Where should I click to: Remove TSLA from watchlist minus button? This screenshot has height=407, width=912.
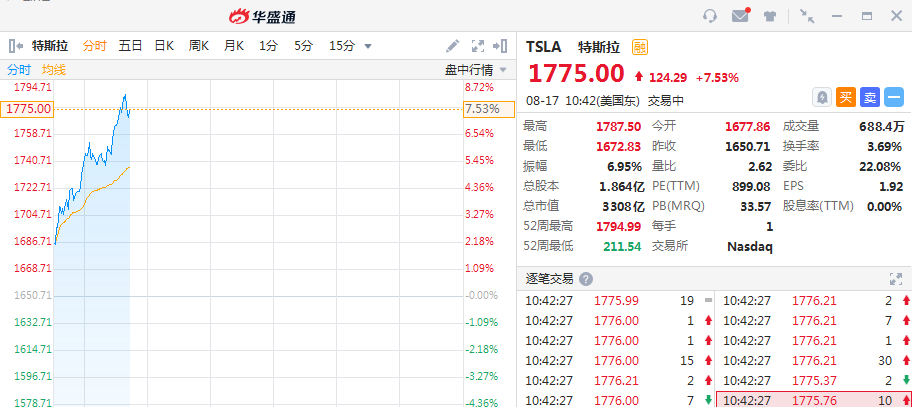coord(893,97)
